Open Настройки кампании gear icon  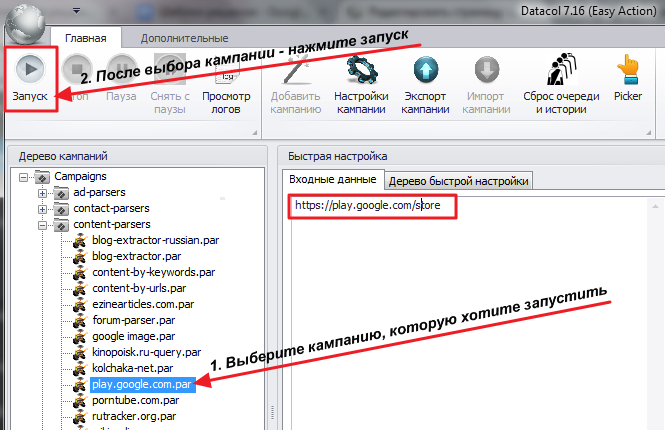(x=361, y=70)
